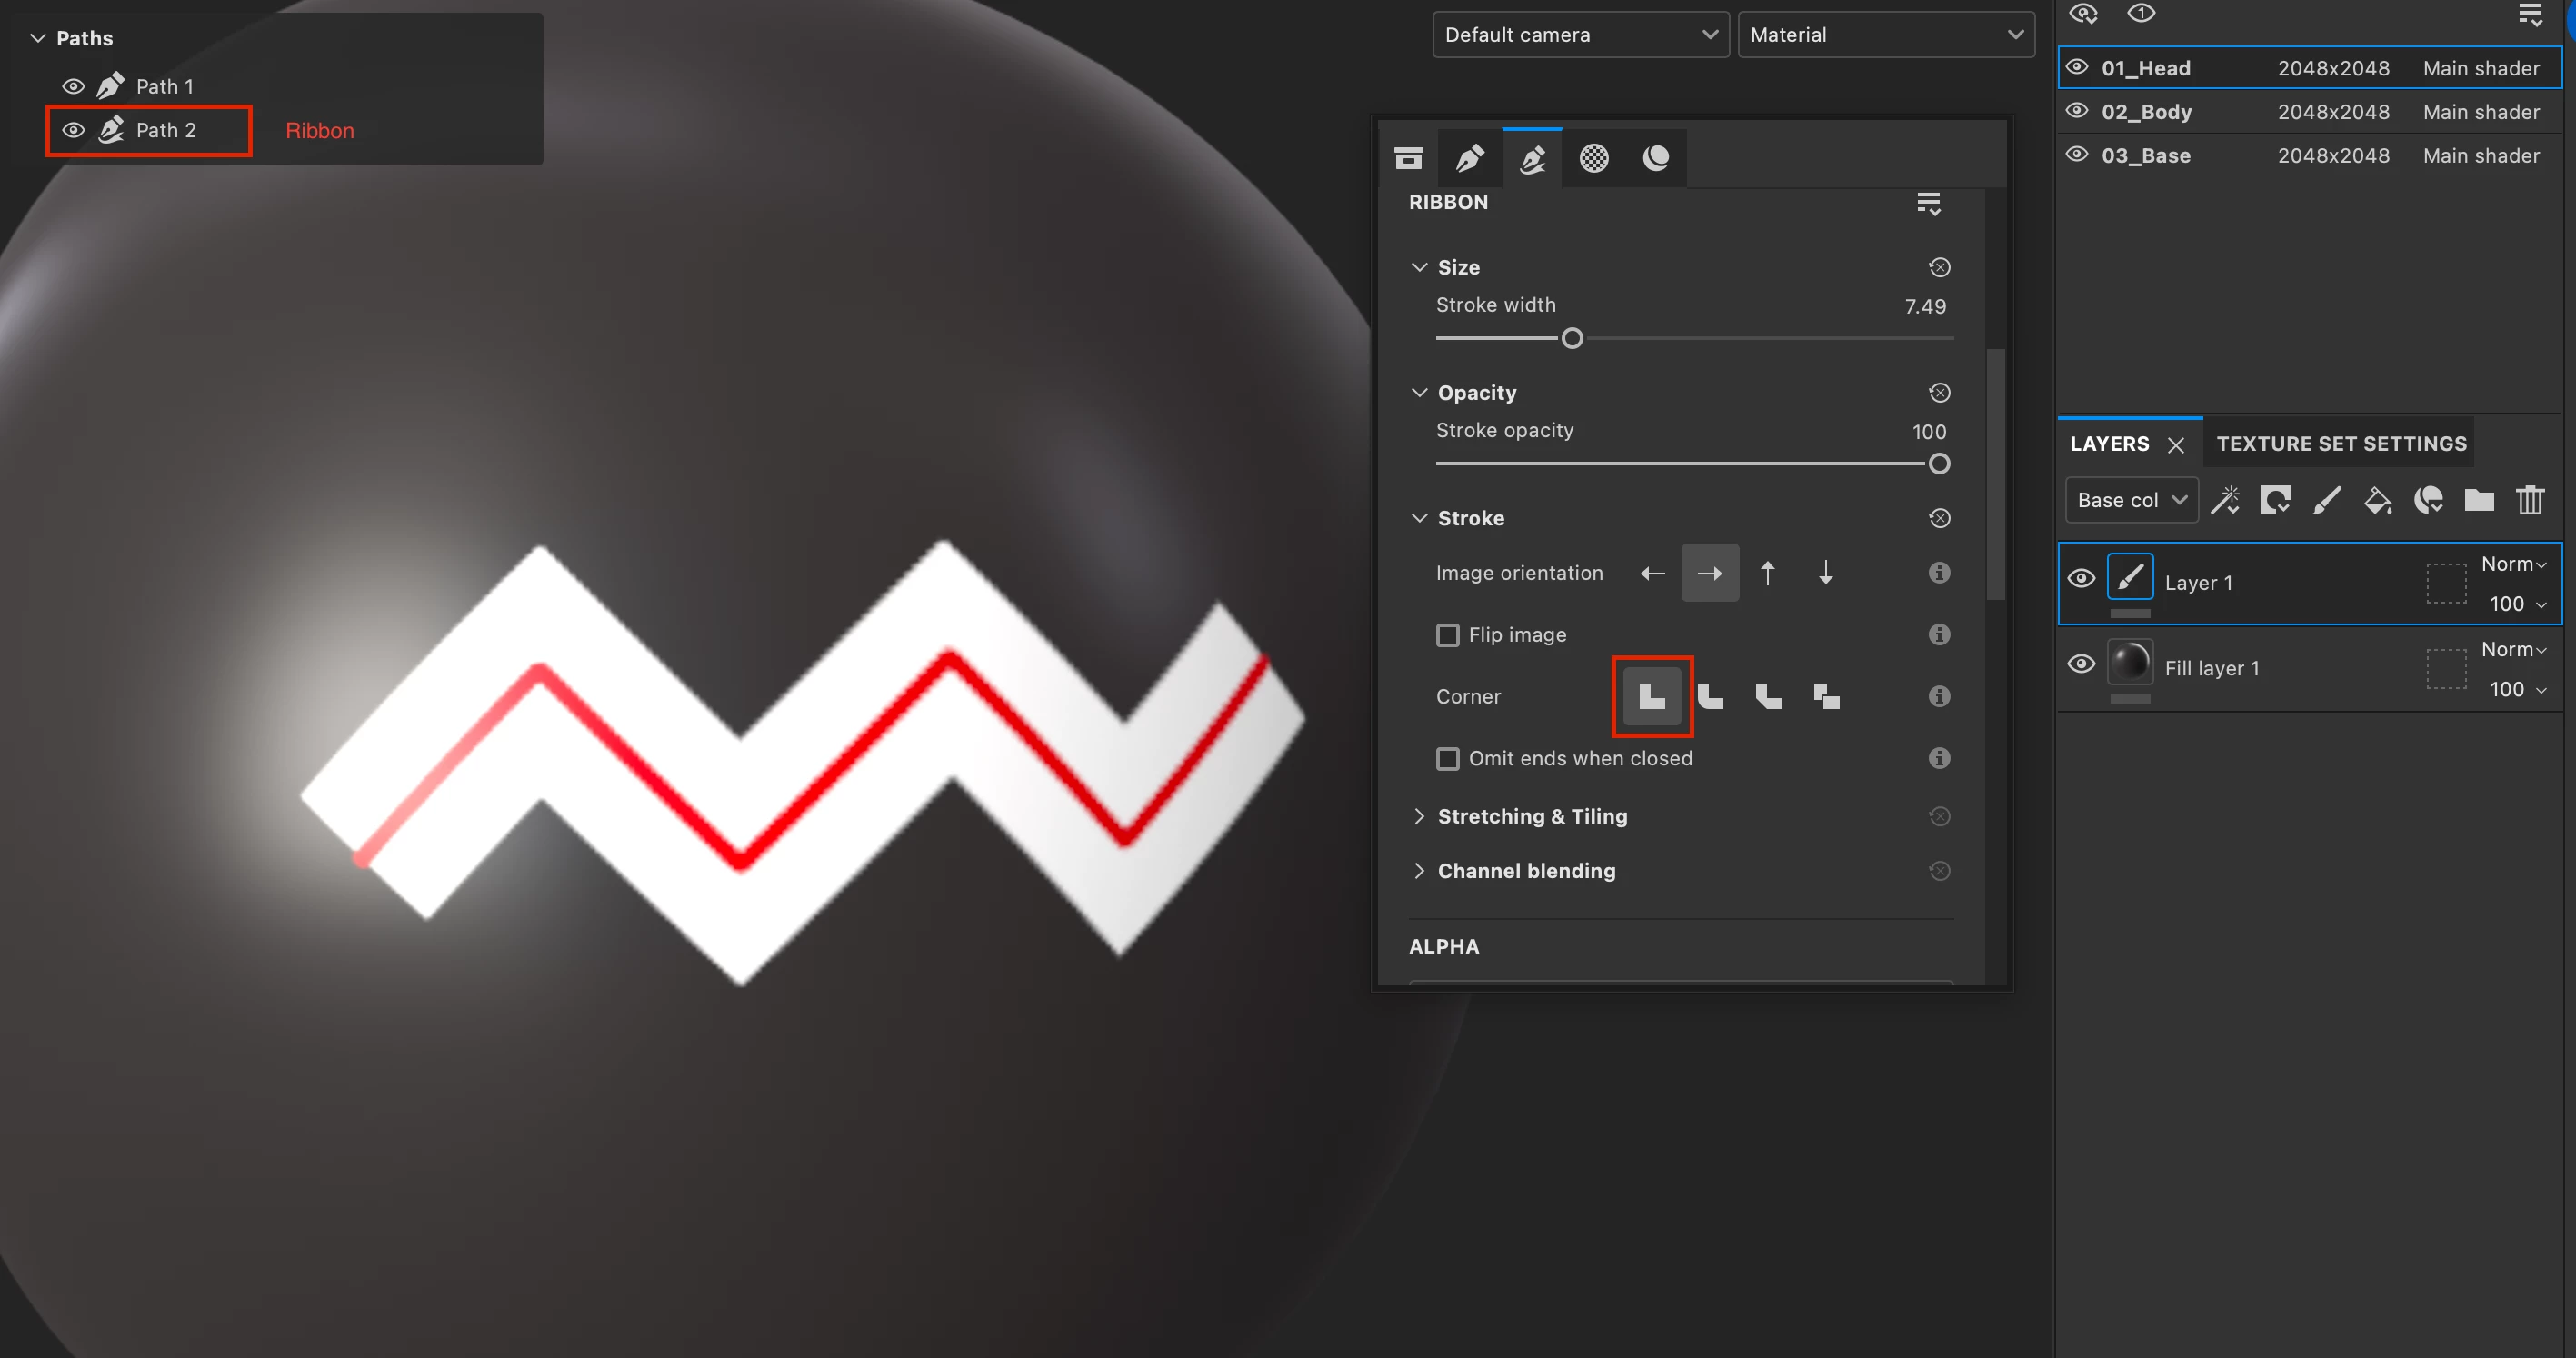2576x1358 pixels.
Task: Check Omit ends when closed
Action: [x=1447, y=759]
